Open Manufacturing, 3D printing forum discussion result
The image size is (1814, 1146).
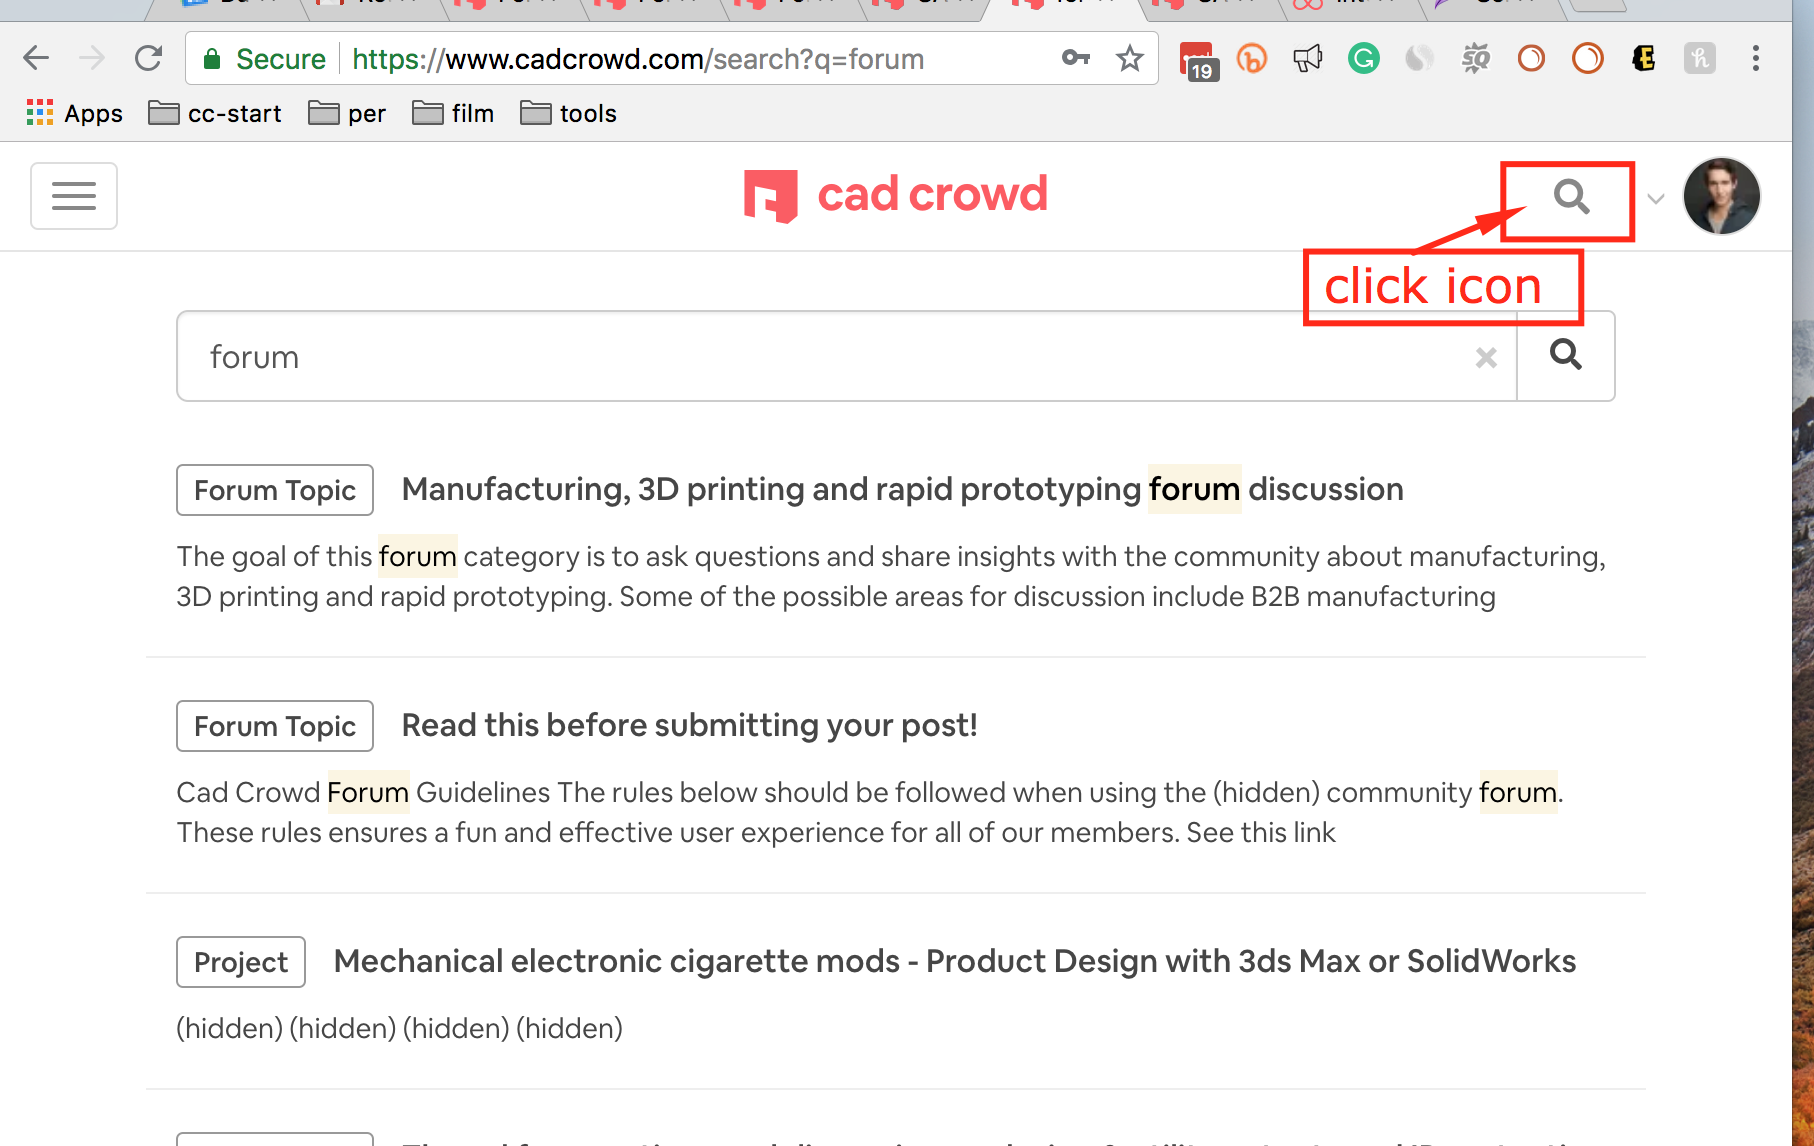pyautogui.click(x=902, y=490)
